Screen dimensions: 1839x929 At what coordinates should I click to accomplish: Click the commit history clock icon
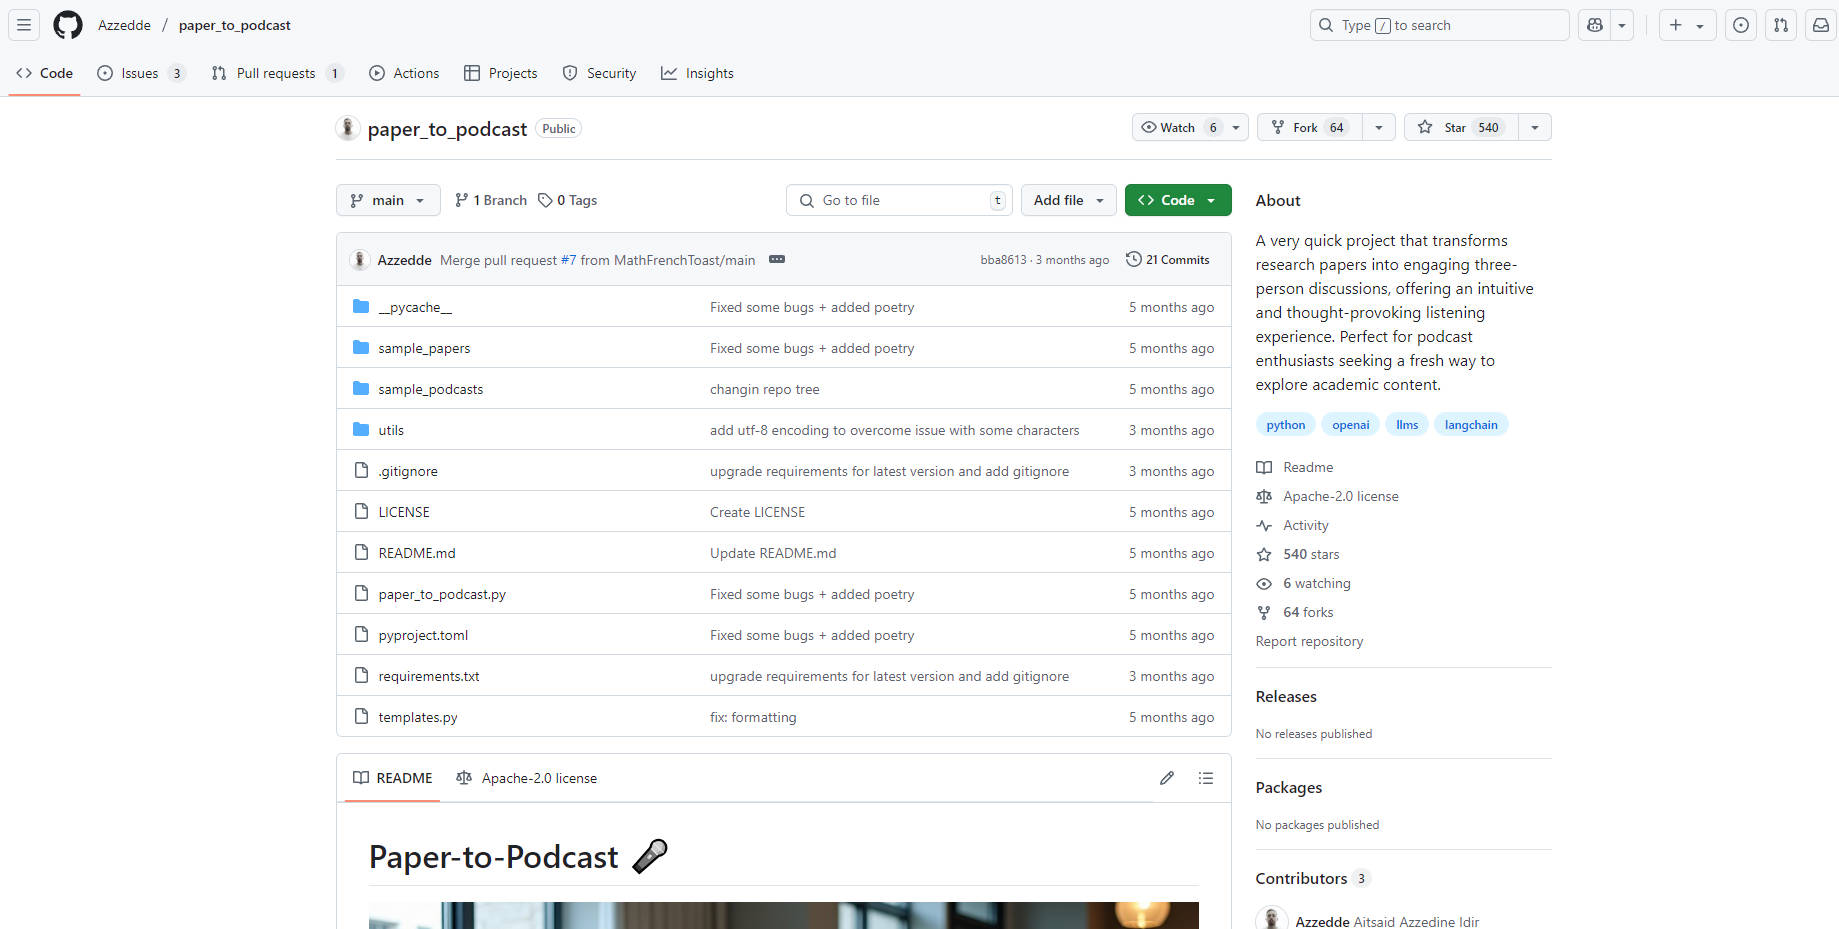[1133, 259]
